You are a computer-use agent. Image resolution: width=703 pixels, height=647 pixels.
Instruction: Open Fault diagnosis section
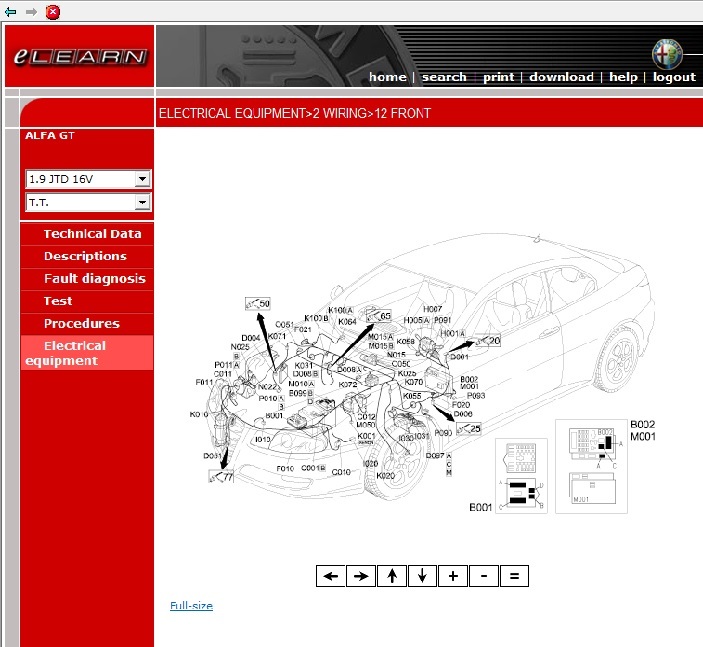point(95,279)
